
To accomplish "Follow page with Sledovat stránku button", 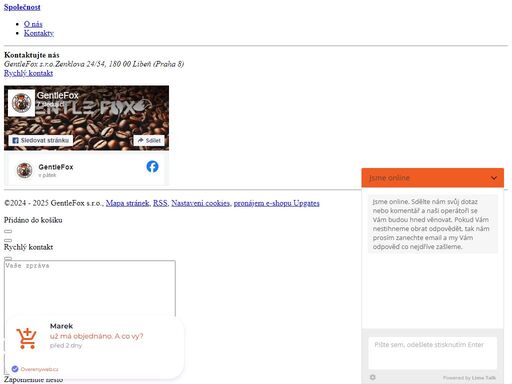I will click(x=40, y=140).
